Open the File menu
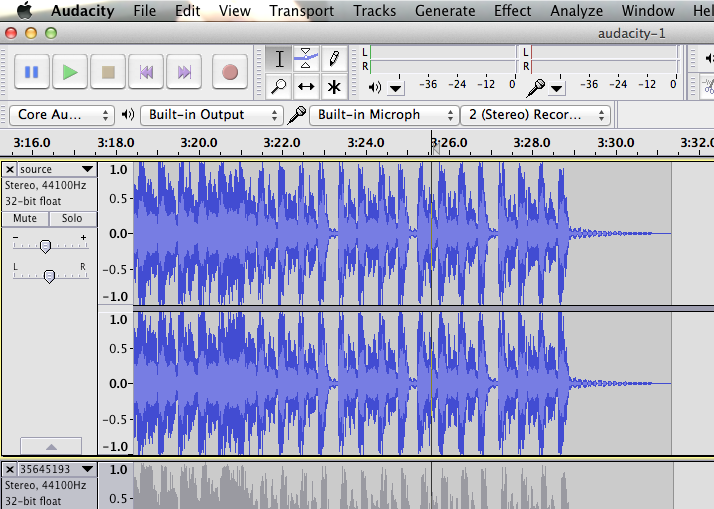The height and width of the screenshot is (509, 714). tap(144, 10)
